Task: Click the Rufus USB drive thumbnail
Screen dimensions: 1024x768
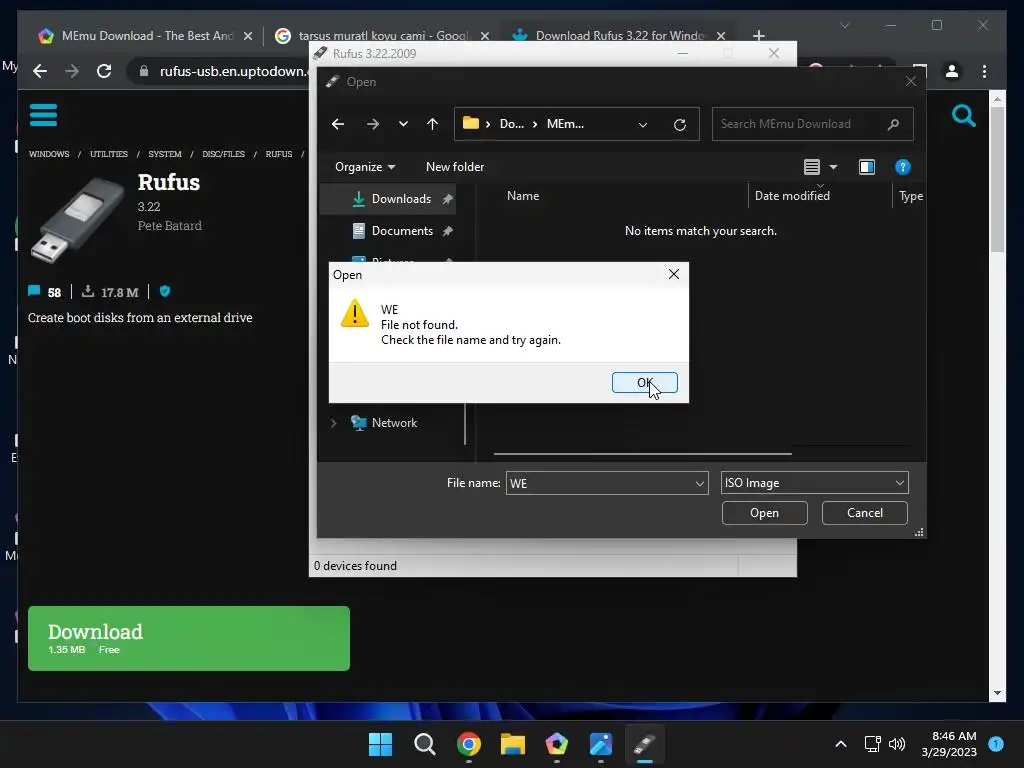Action: (78, 220)
